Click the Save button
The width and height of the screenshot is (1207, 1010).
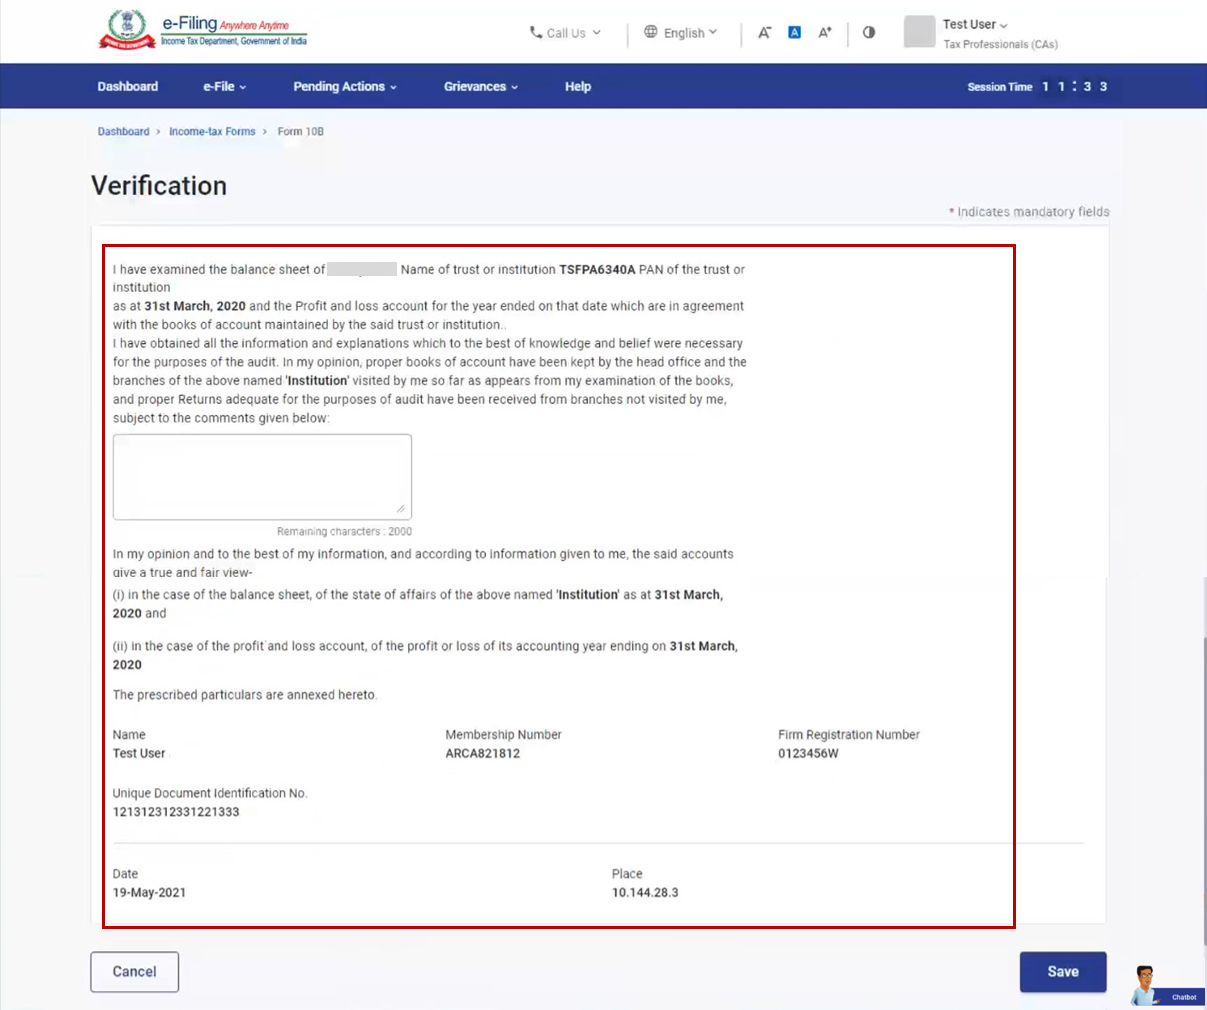tap(1062, 971)
